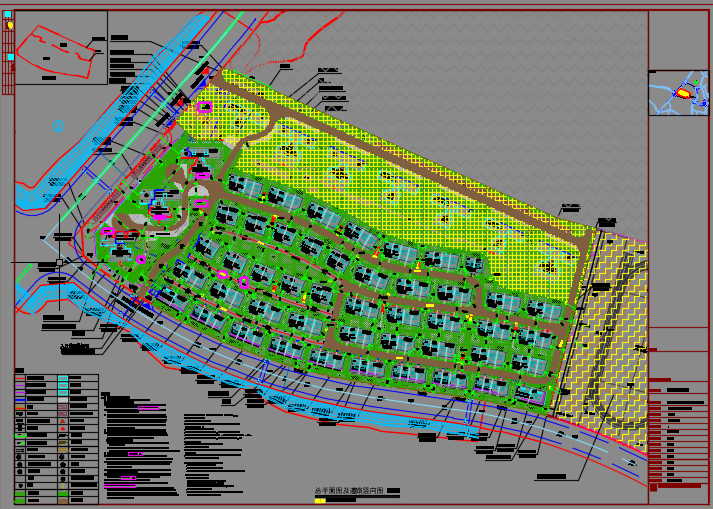Open the location map thumbnail at top right
This screenshot has width=713, height=509.
pyautogui.click(x=678, y=93)
